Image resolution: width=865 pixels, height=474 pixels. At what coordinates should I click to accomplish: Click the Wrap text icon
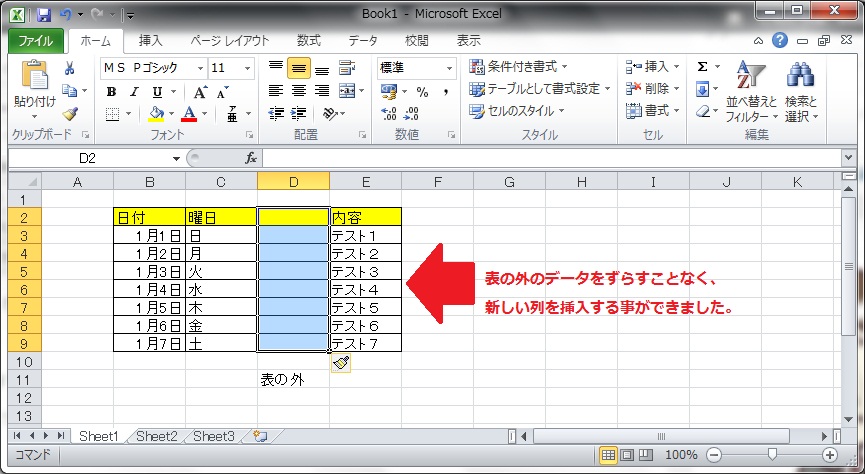point(346,68)
